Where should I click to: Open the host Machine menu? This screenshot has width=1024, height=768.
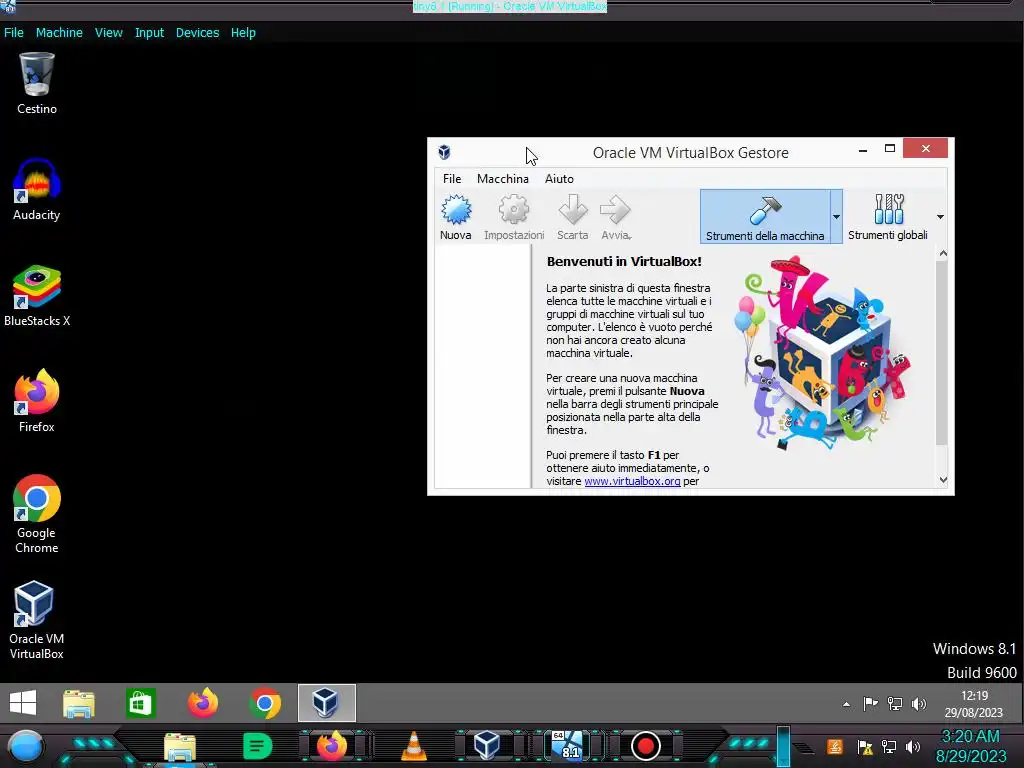(59, 33)
